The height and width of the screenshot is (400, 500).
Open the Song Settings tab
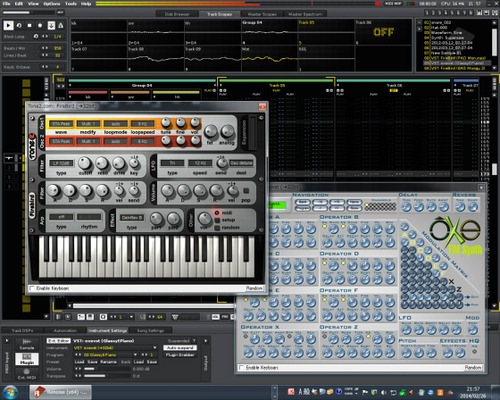151,330
